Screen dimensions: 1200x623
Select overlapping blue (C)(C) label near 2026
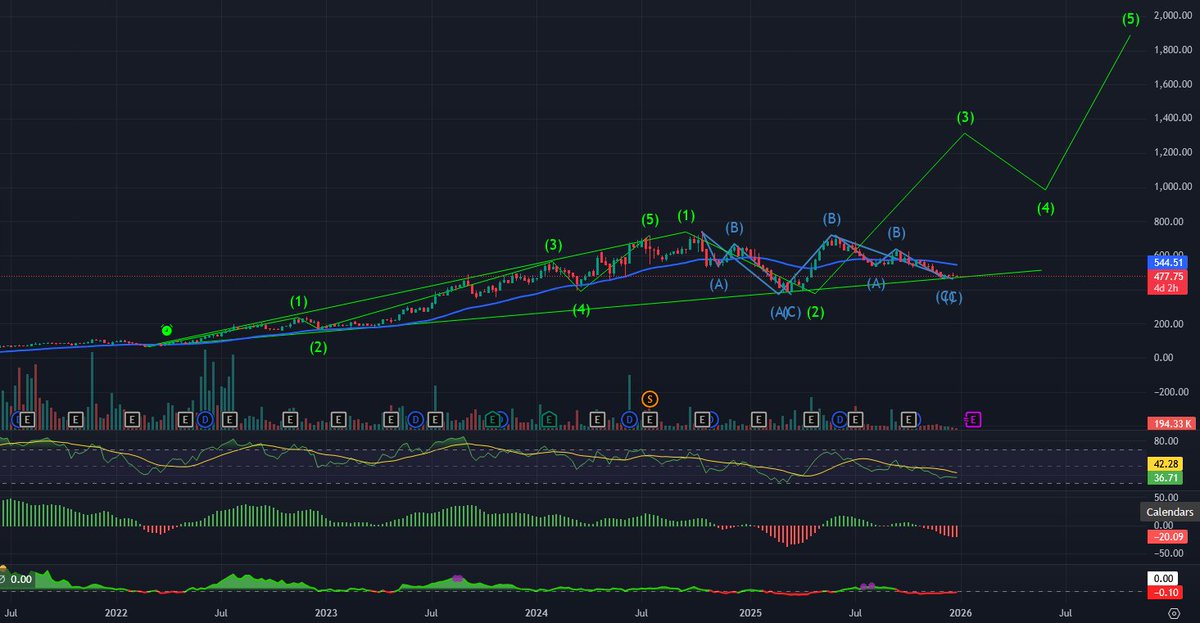point(949,297)
